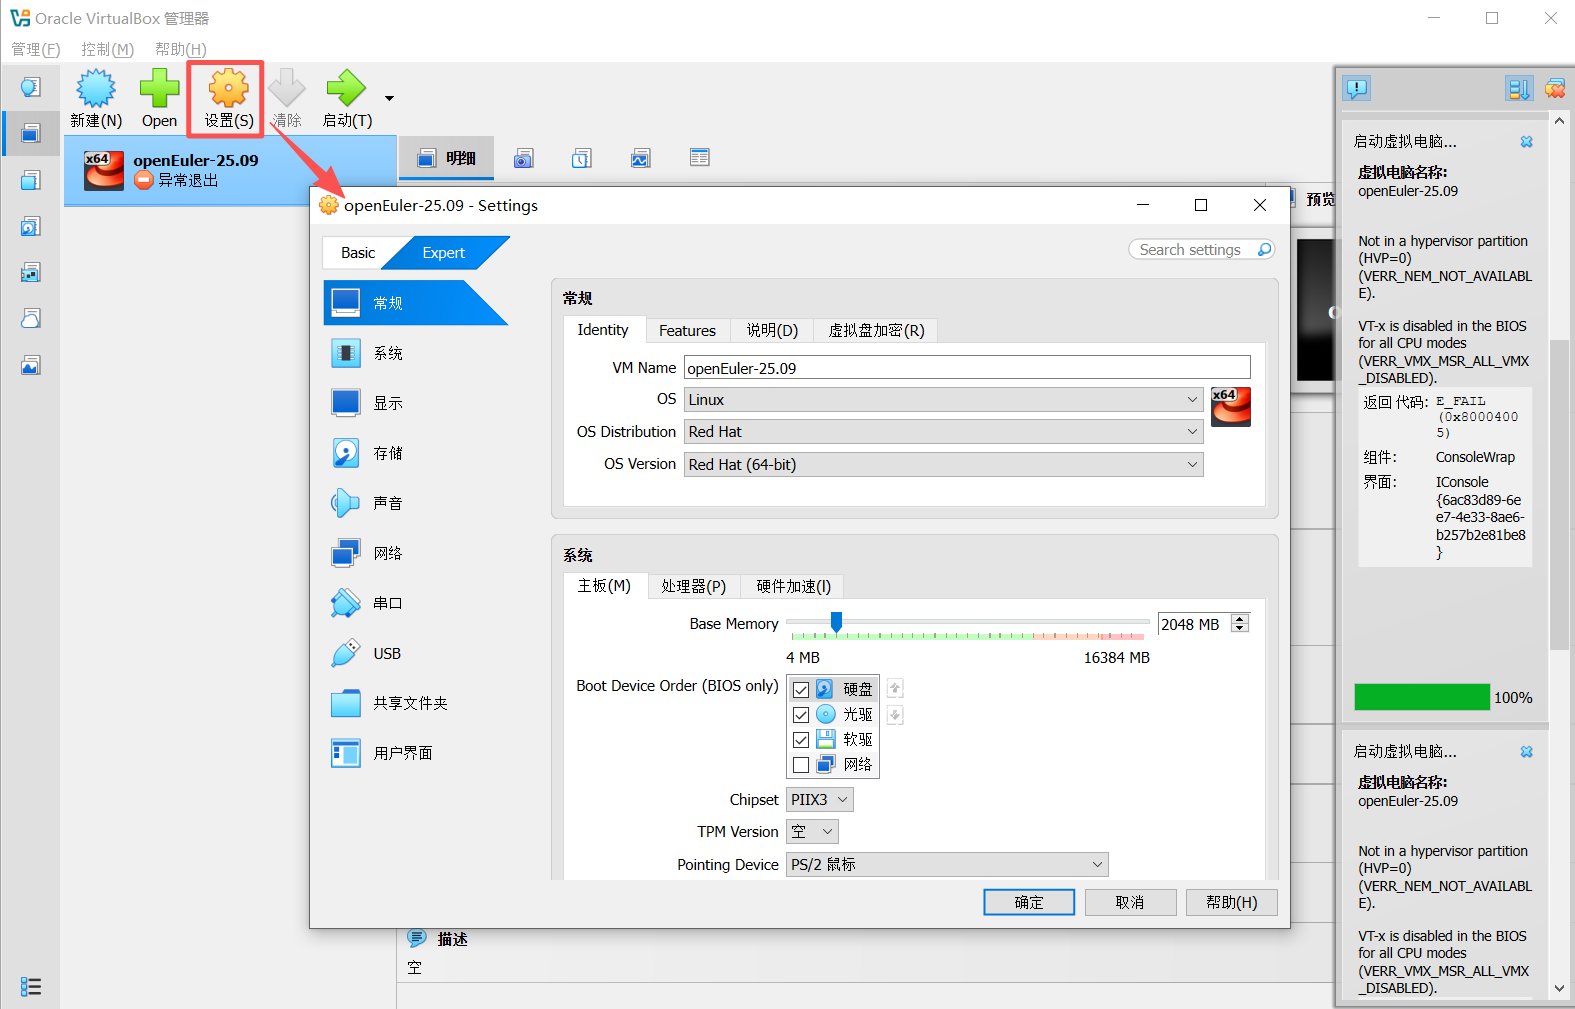Enable the Network (网络) boot device checkbox
The height and width of the screenshot is (1009, 1575).
pyautogui.click(x=801, y=765)
